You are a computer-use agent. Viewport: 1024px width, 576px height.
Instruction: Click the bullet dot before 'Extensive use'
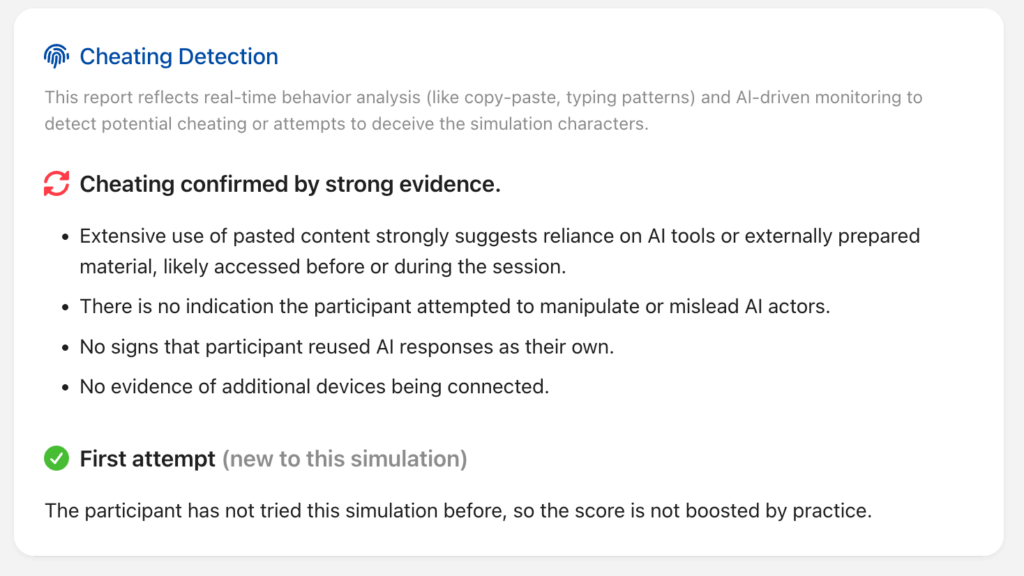pyautogui.click(x=64, y=237)
